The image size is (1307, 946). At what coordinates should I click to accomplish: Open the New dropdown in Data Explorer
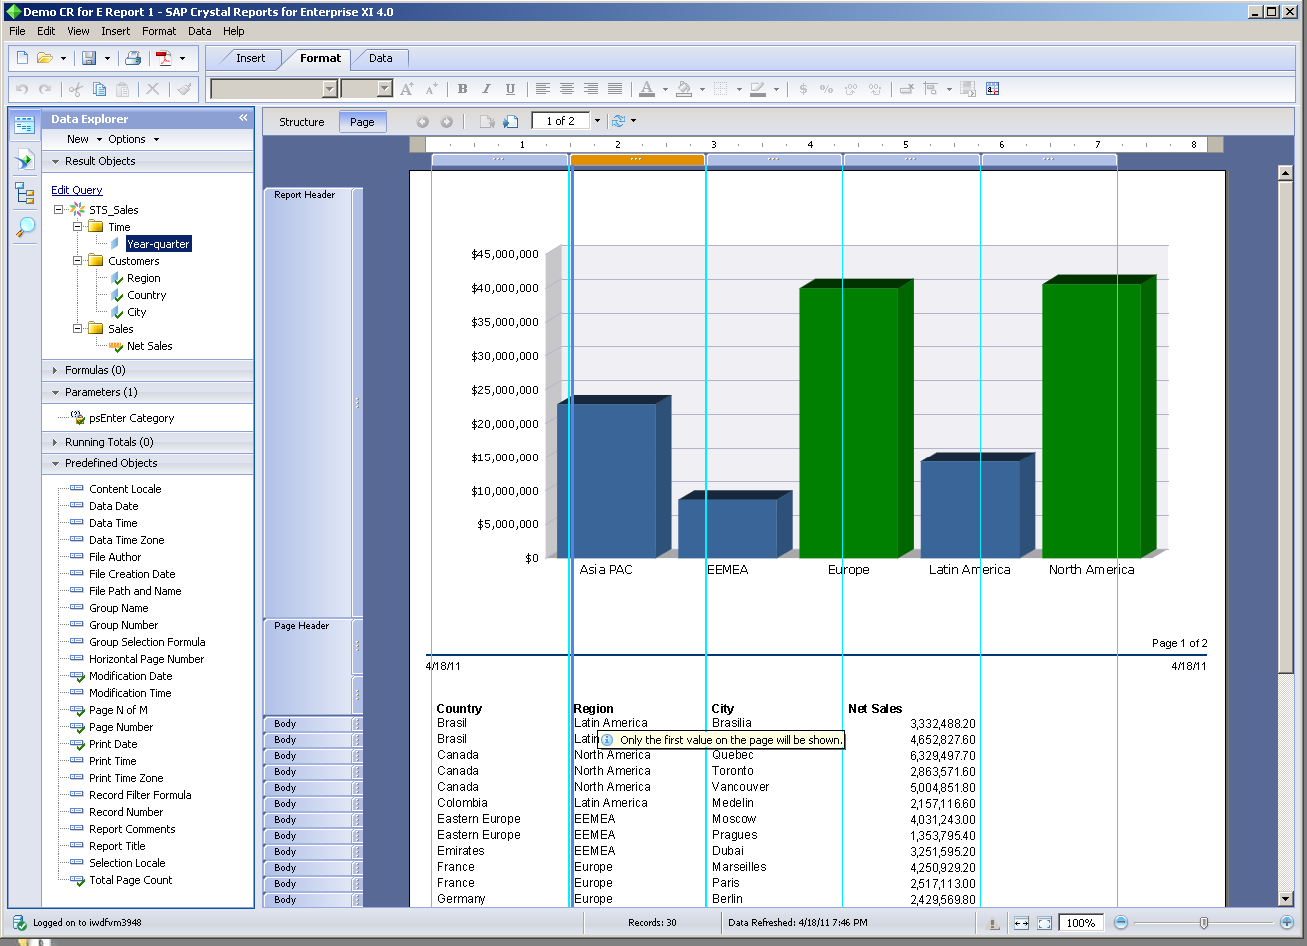pyautogui.click(x=85, y=139)
